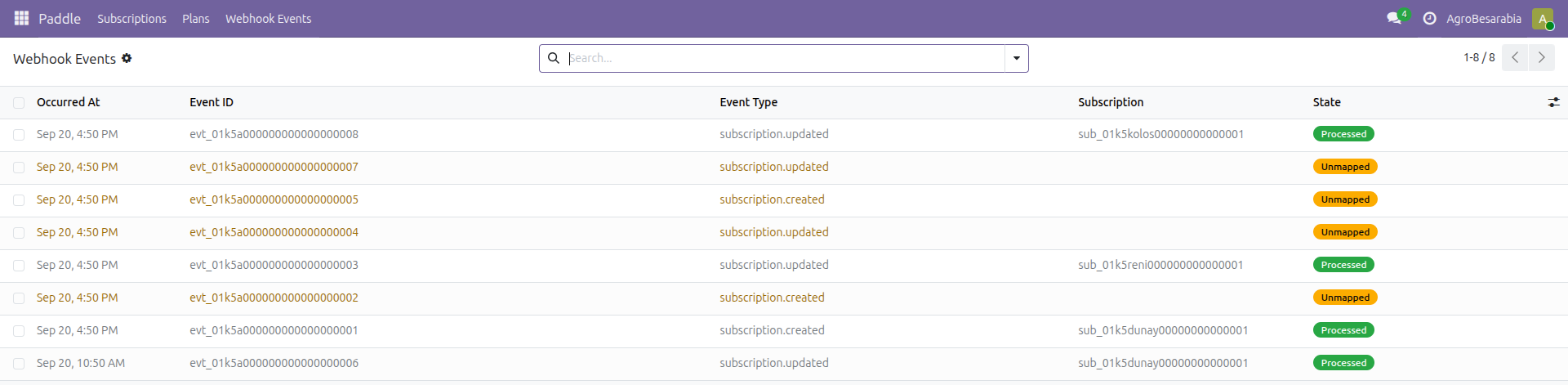Select checkbox for event ending 0001
This screenshot has height=385, width=1568.
point(19,330)
